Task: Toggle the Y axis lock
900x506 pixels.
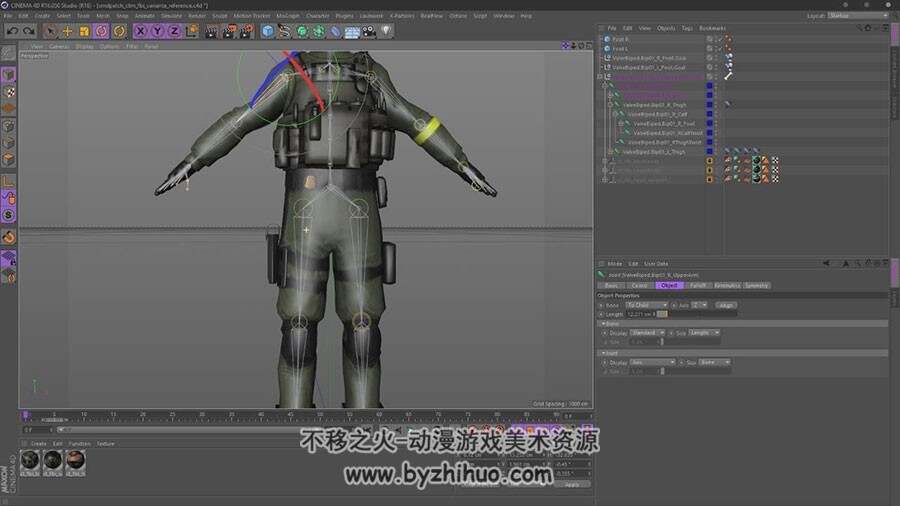Action: (x=157, y=31)
